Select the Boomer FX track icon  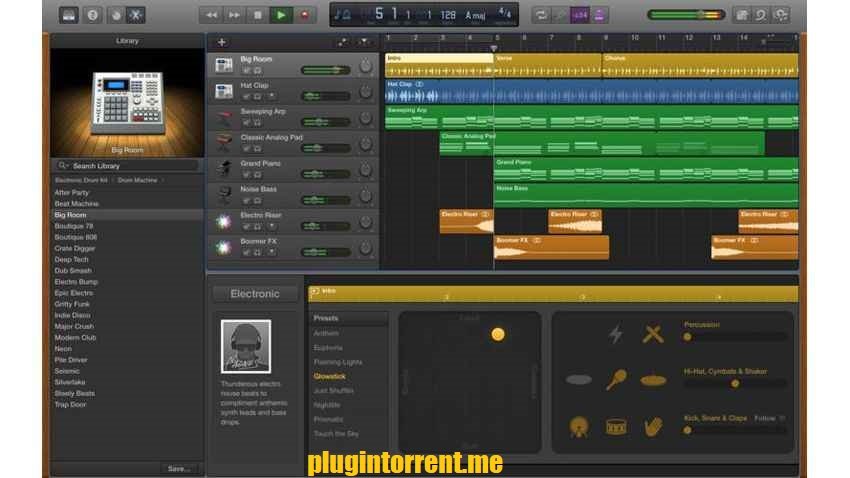(x=223, y=248)
